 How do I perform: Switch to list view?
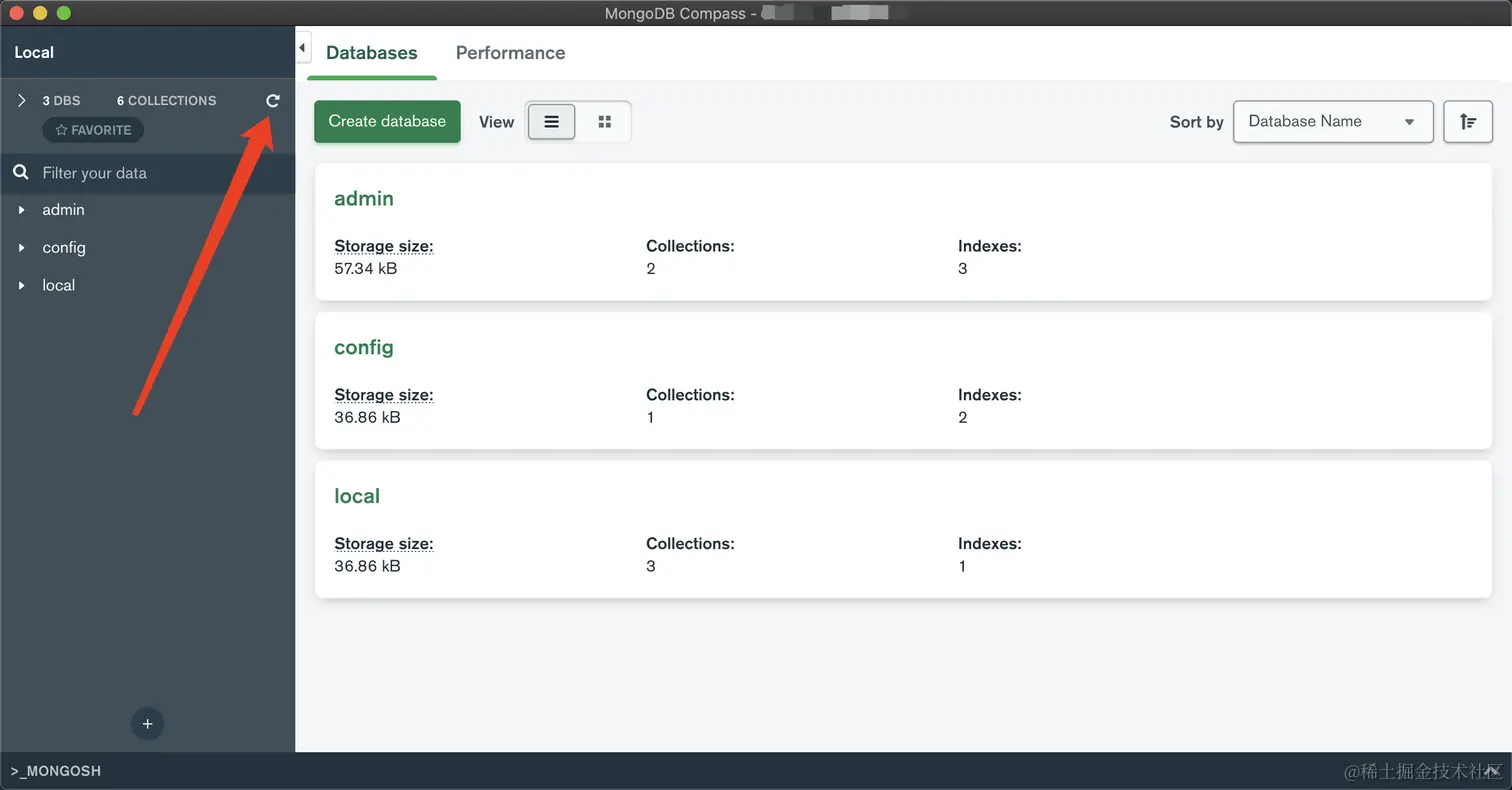tap(551, 122)
